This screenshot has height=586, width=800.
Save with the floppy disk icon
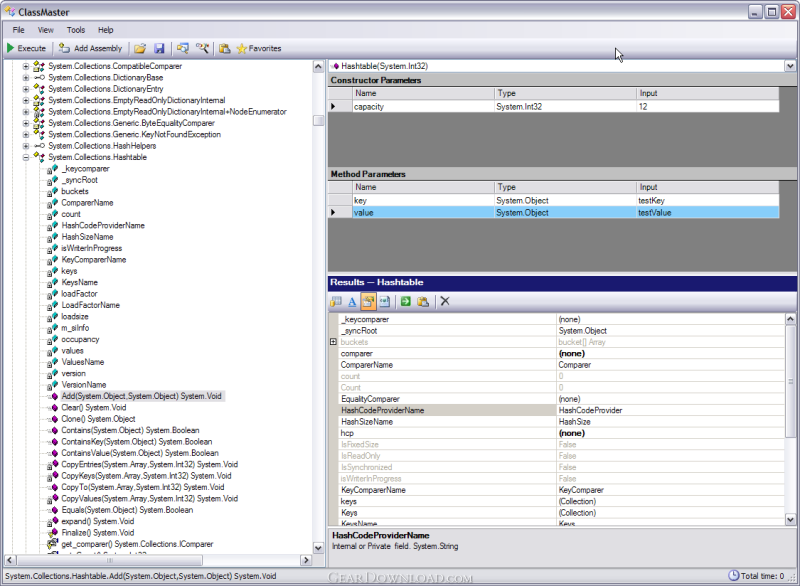159,48
